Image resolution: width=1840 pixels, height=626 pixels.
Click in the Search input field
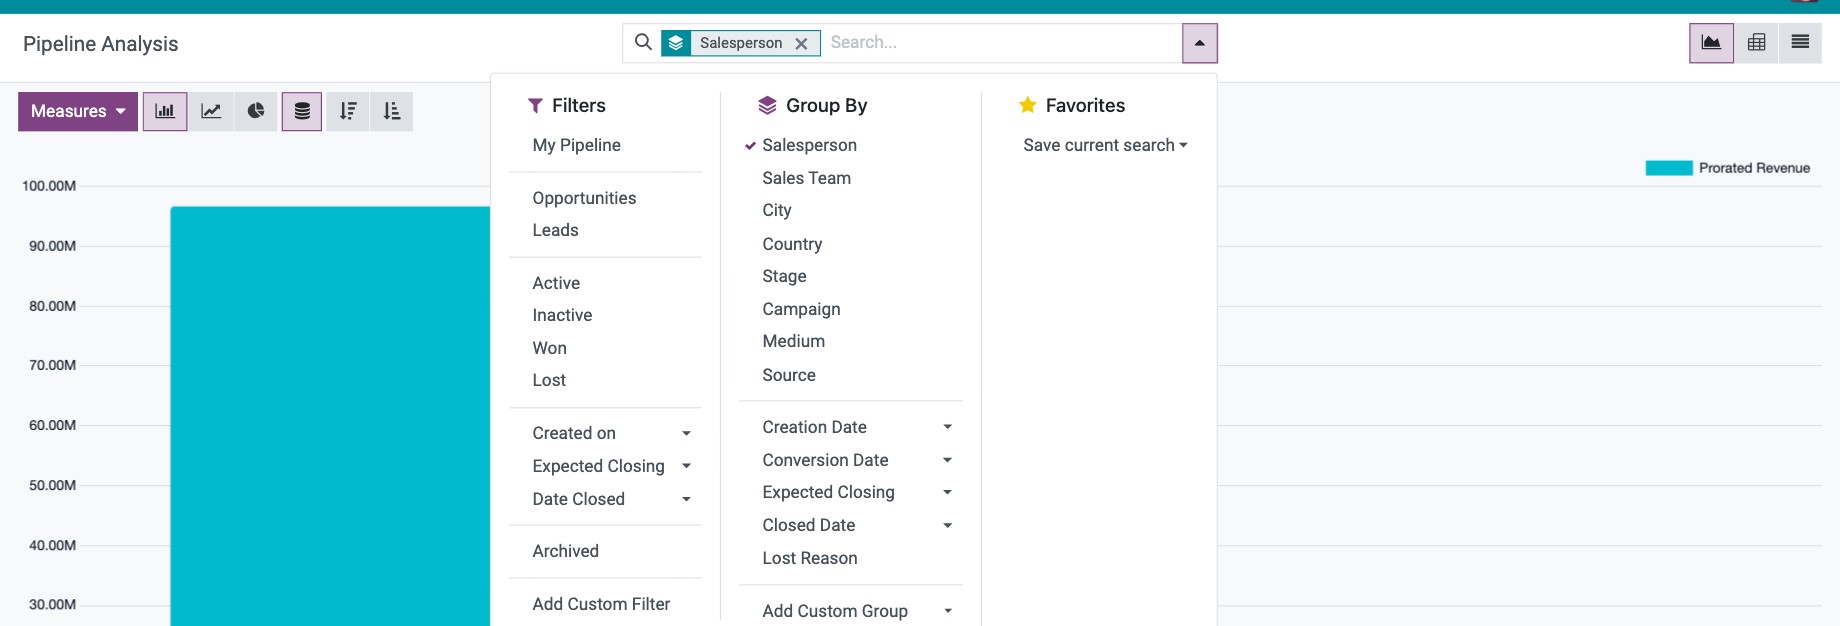pyautogui.click(x=1002, y=43)
